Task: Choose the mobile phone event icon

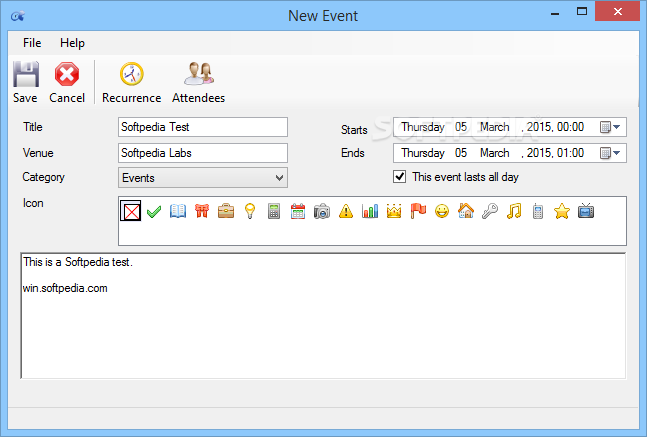Action: point(538,211)
